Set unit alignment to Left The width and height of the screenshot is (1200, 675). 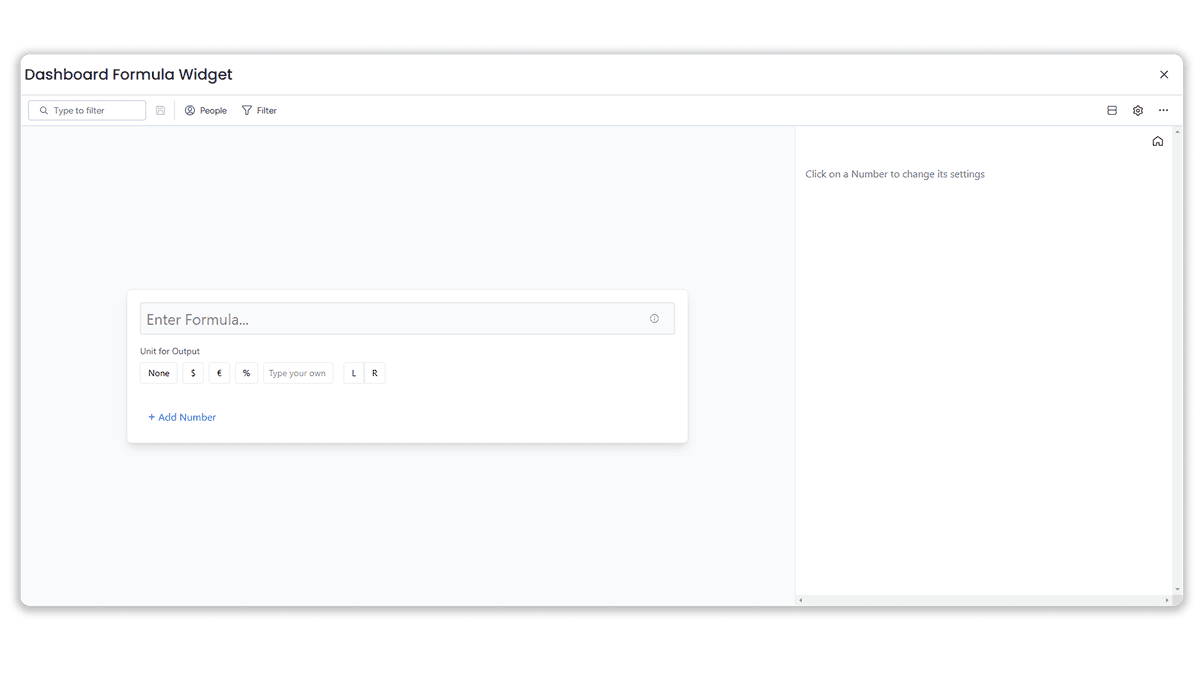pyautogui.click(x=353, y=373)
